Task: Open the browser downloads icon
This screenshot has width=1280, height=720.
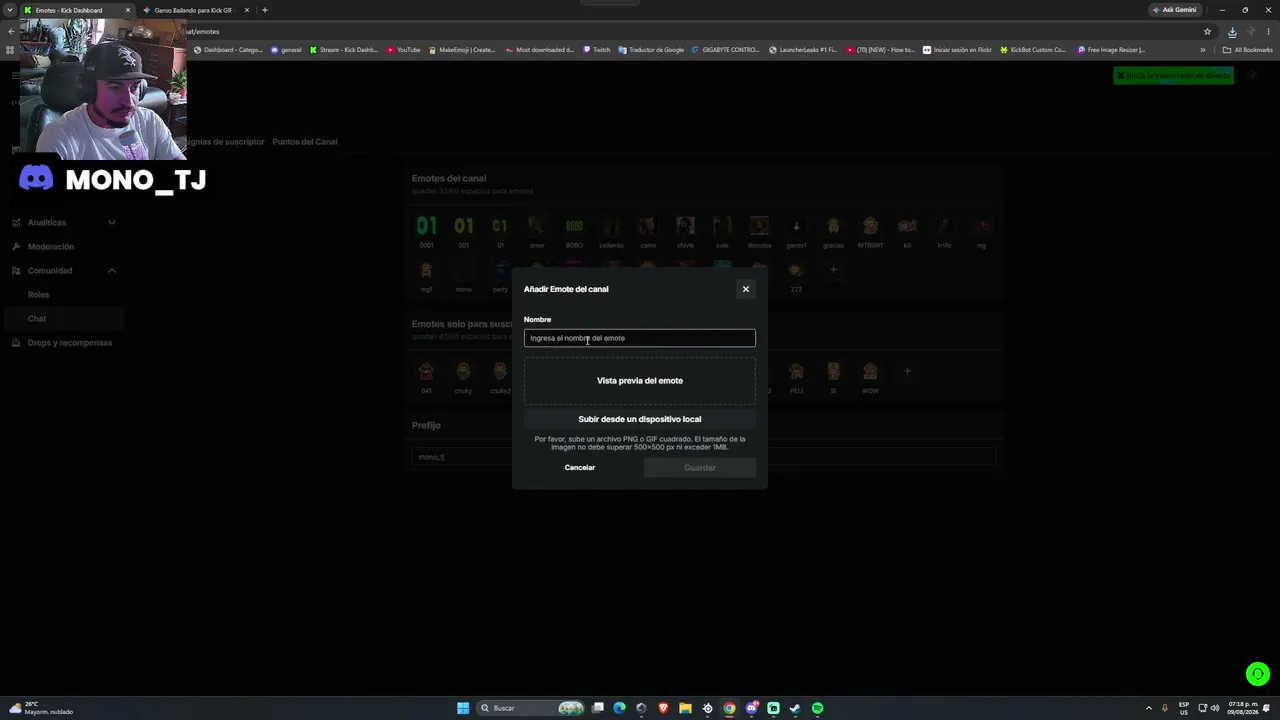Action: 1232,31
